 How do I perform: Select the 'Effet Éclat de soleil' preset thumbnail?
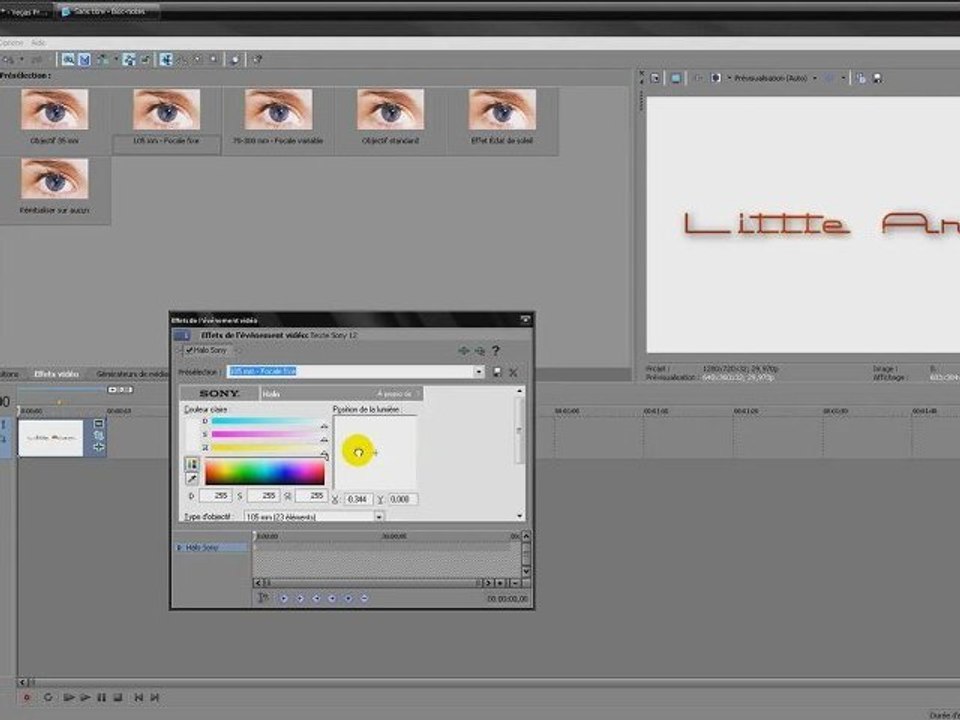coord(502,110)
